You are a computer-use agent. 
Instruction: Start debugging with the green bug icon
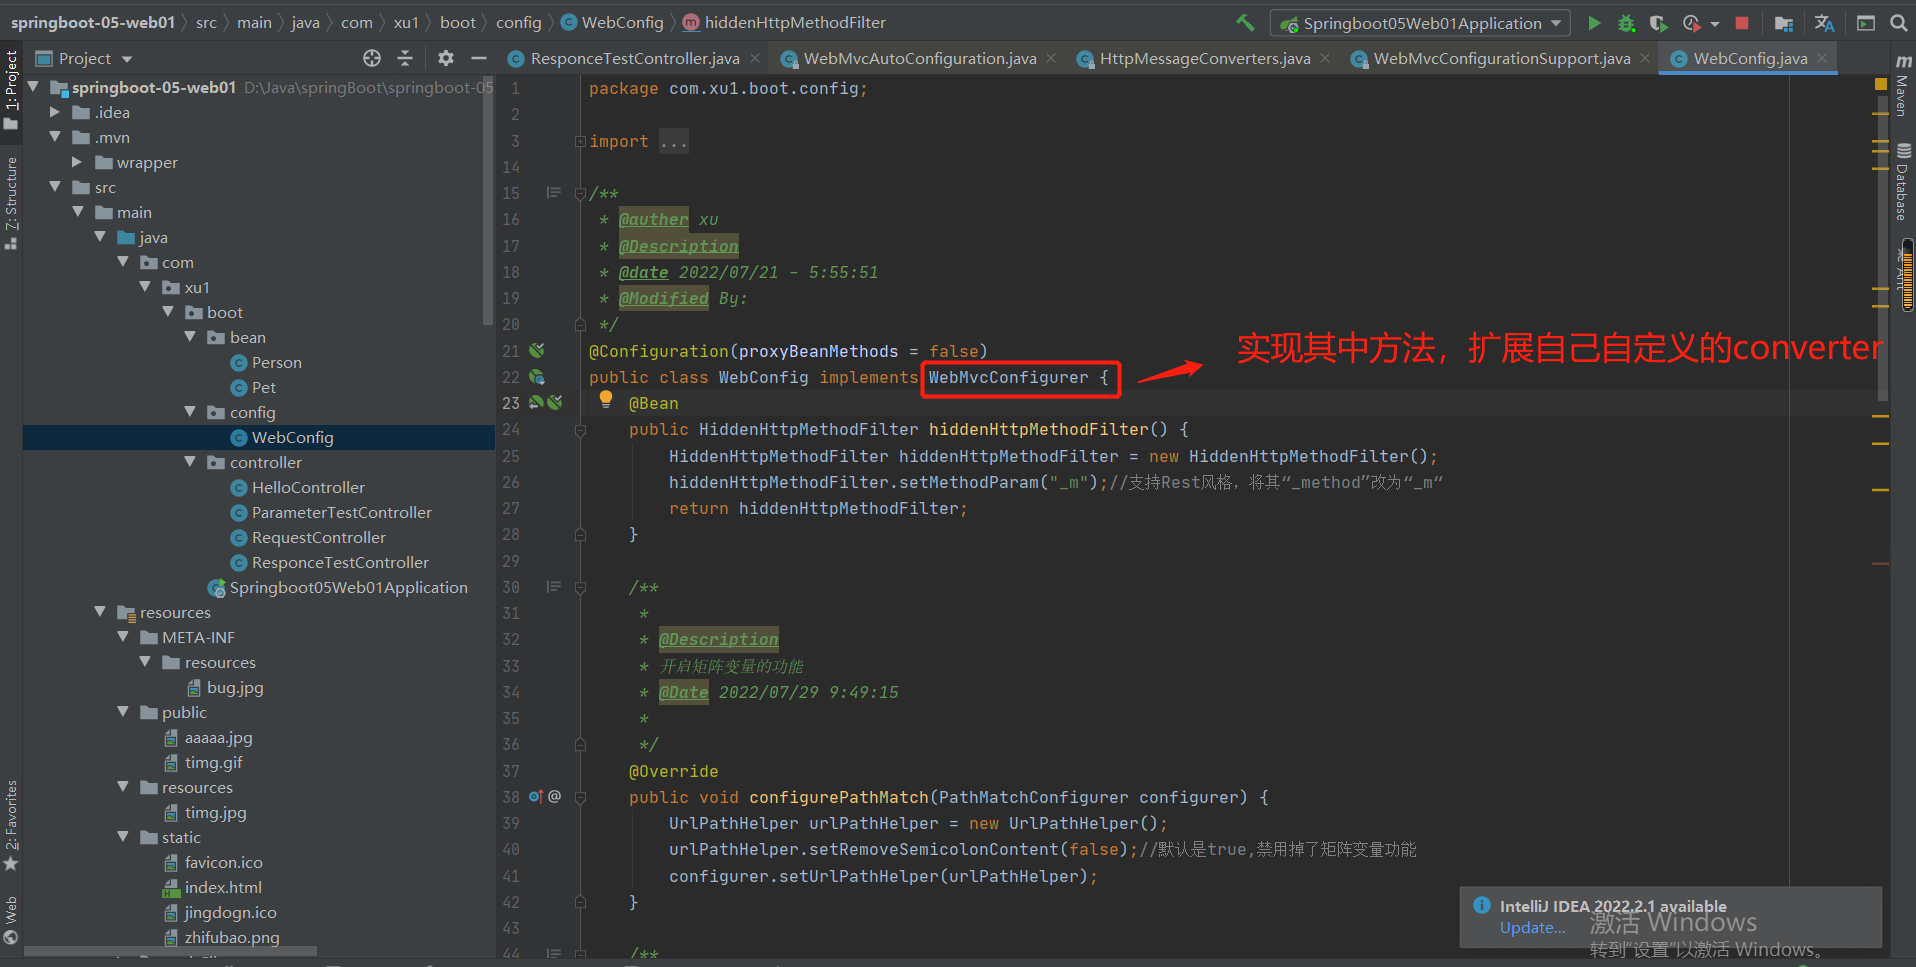click(1627, 22)
